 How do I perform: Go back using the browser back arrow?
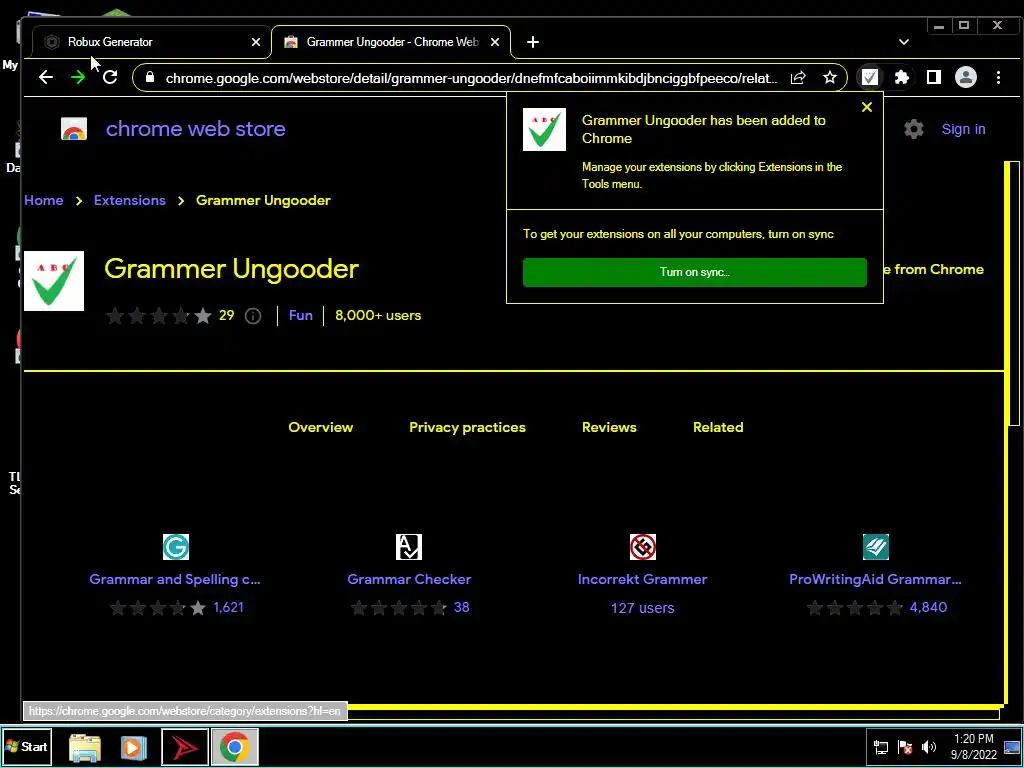click(46, 78)
